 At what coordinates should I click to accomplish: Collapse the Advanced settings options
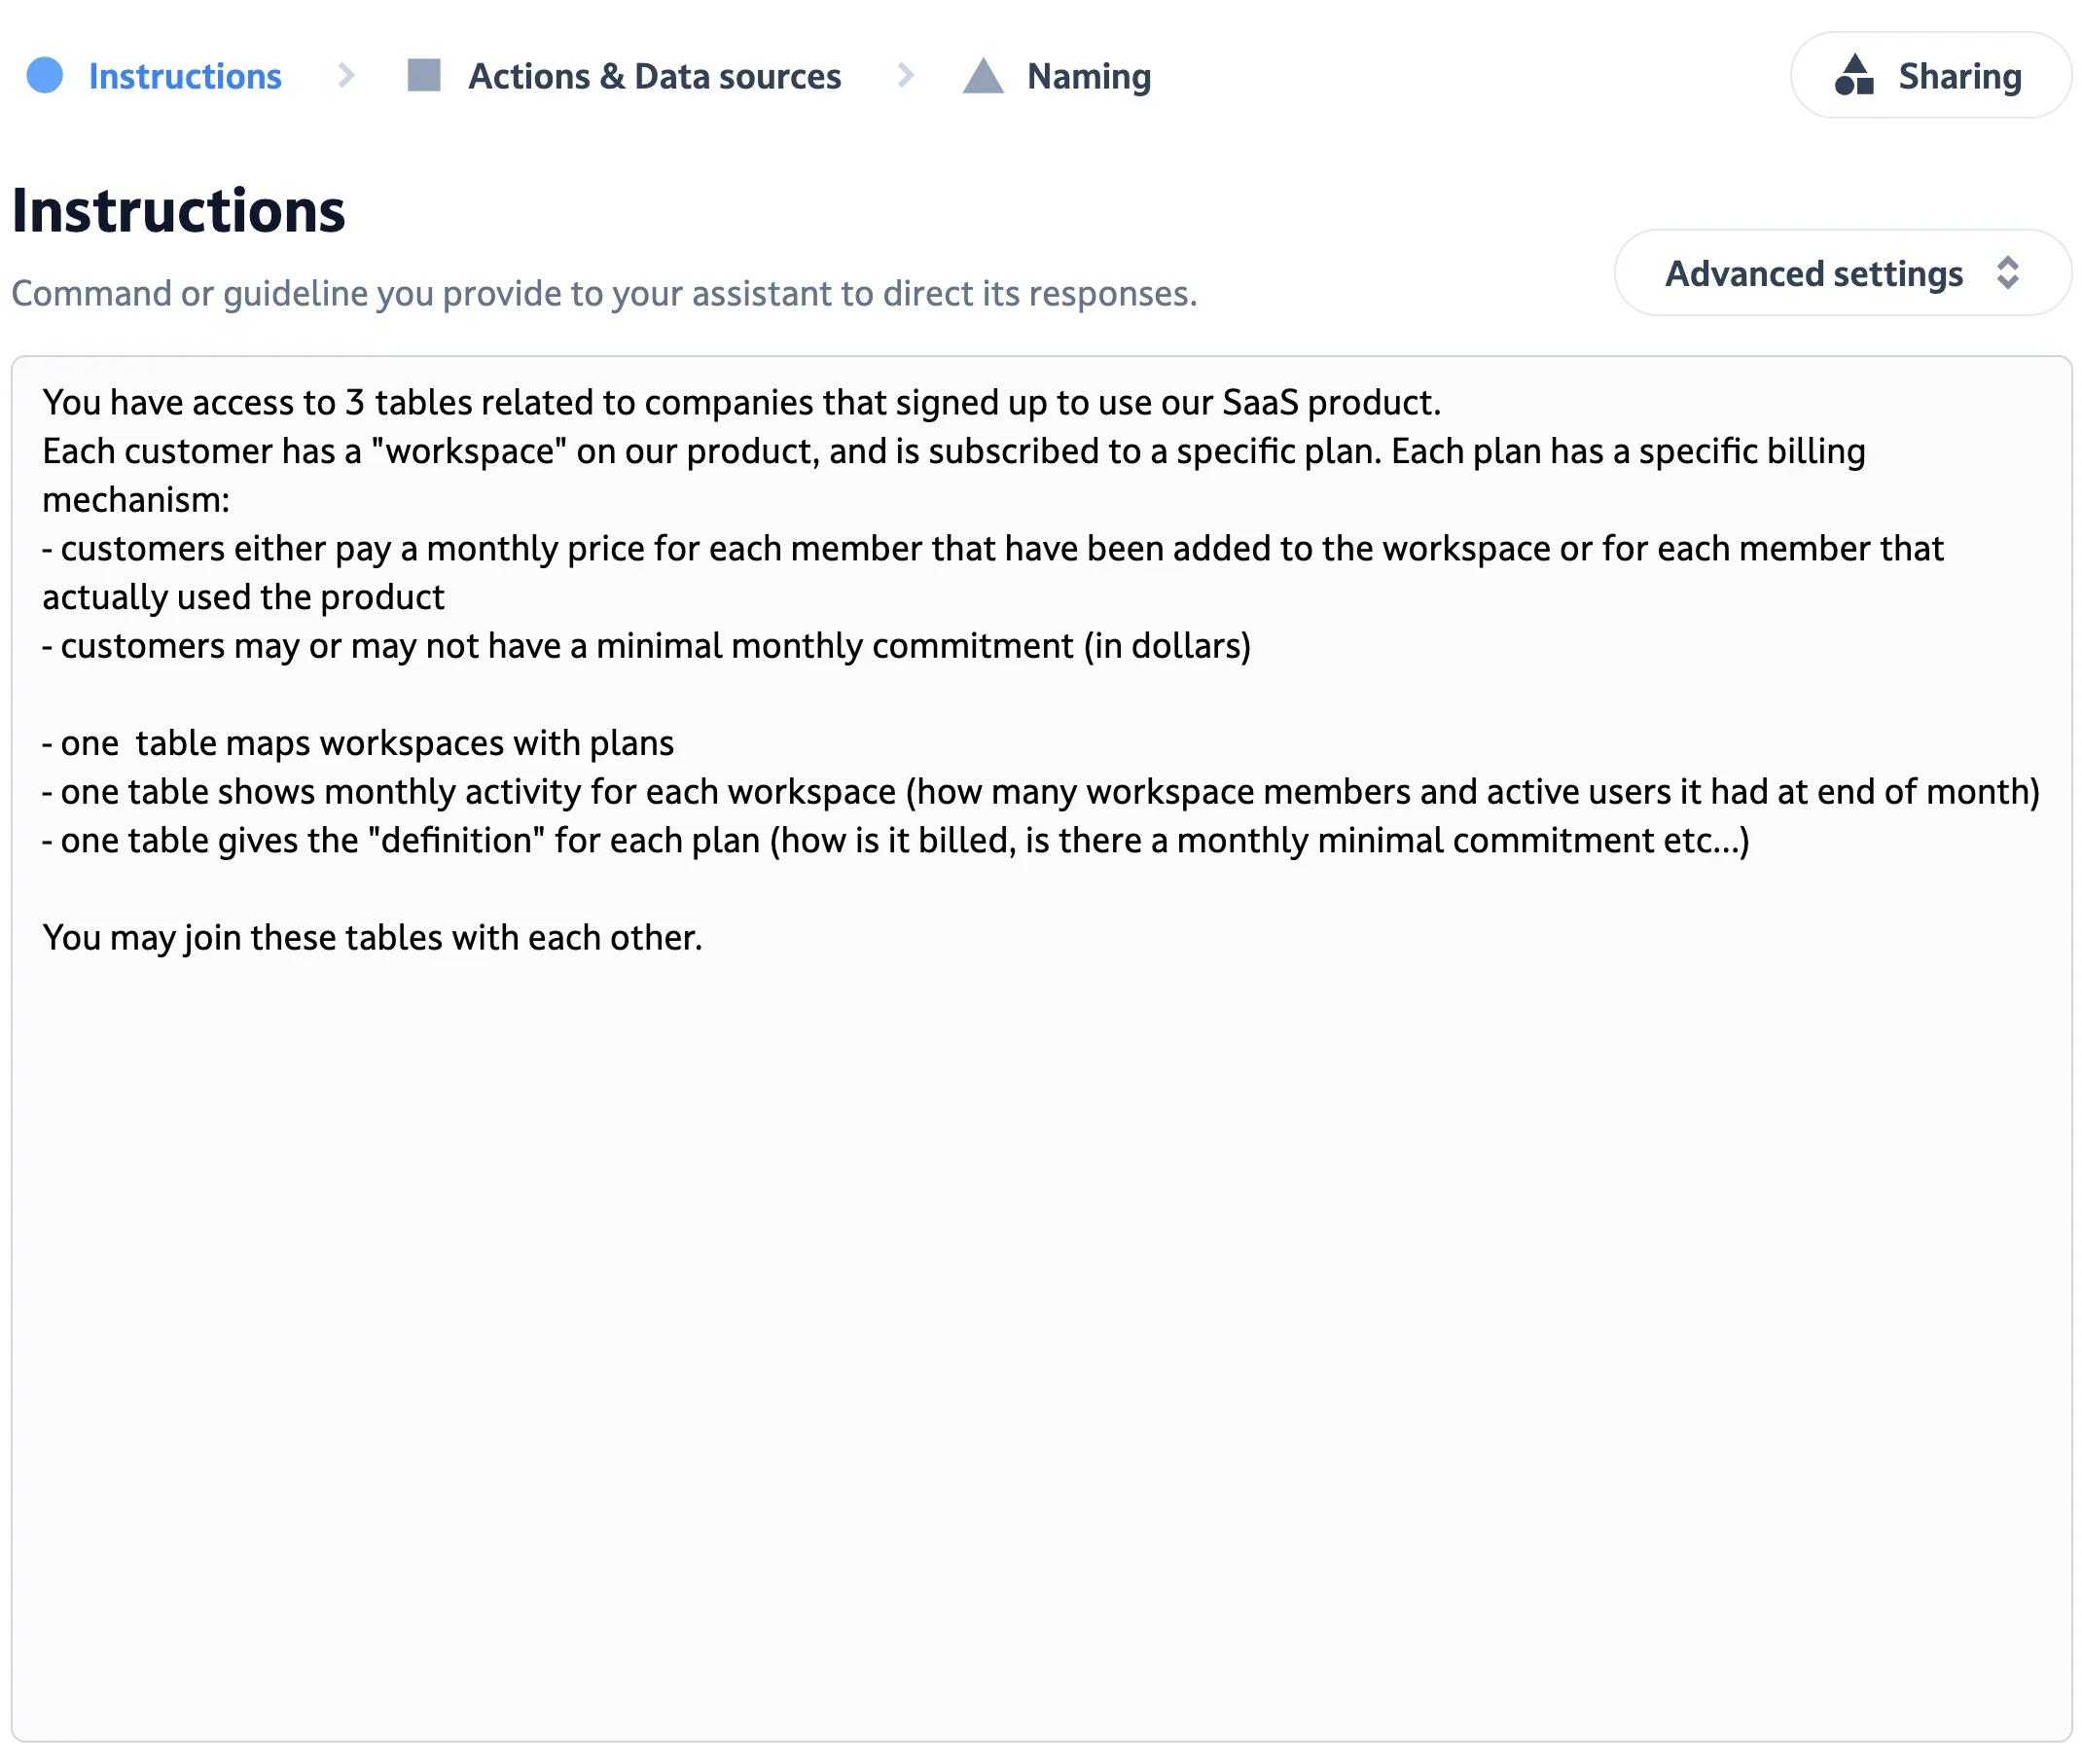(1843, 272)
